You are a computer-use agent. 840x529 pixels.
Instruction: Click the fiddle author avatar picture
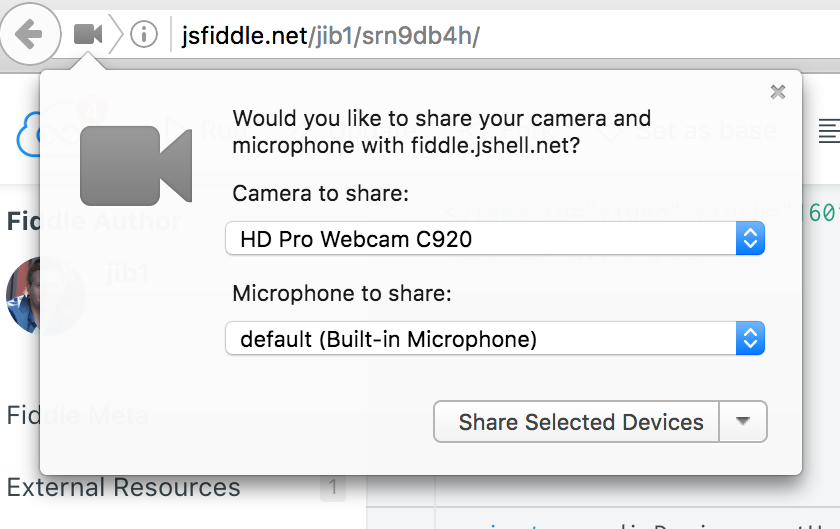tap(22, 295)
